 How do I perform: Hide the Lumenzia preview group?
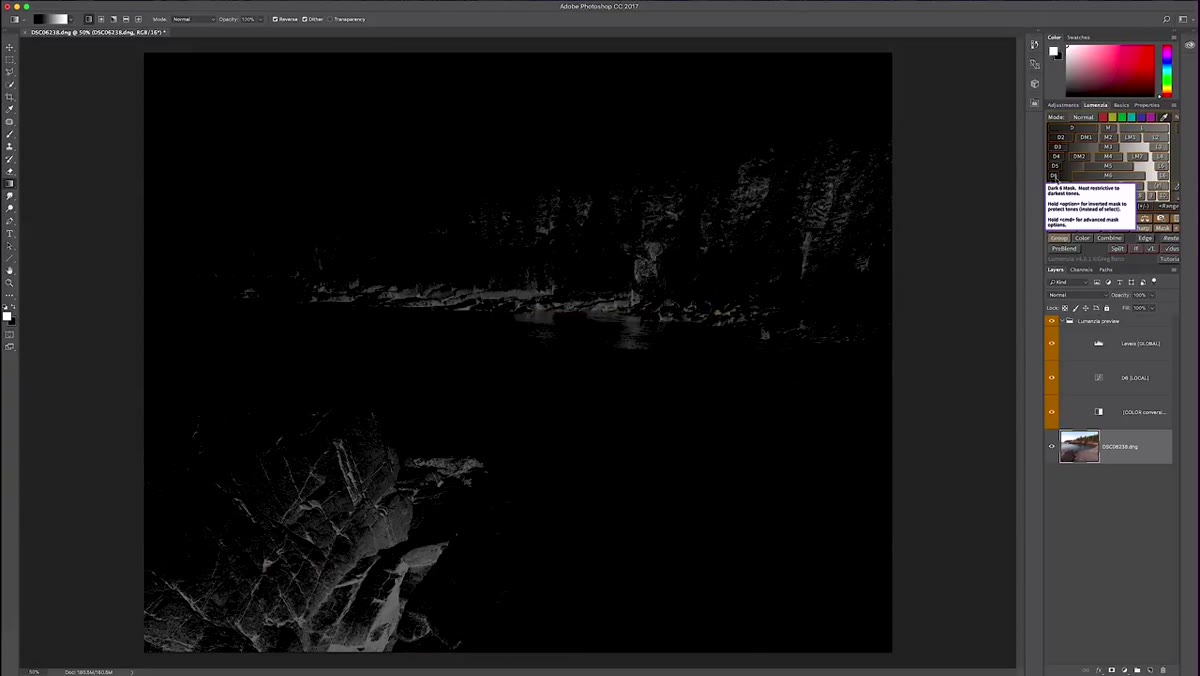click(x=1051, y=321)
